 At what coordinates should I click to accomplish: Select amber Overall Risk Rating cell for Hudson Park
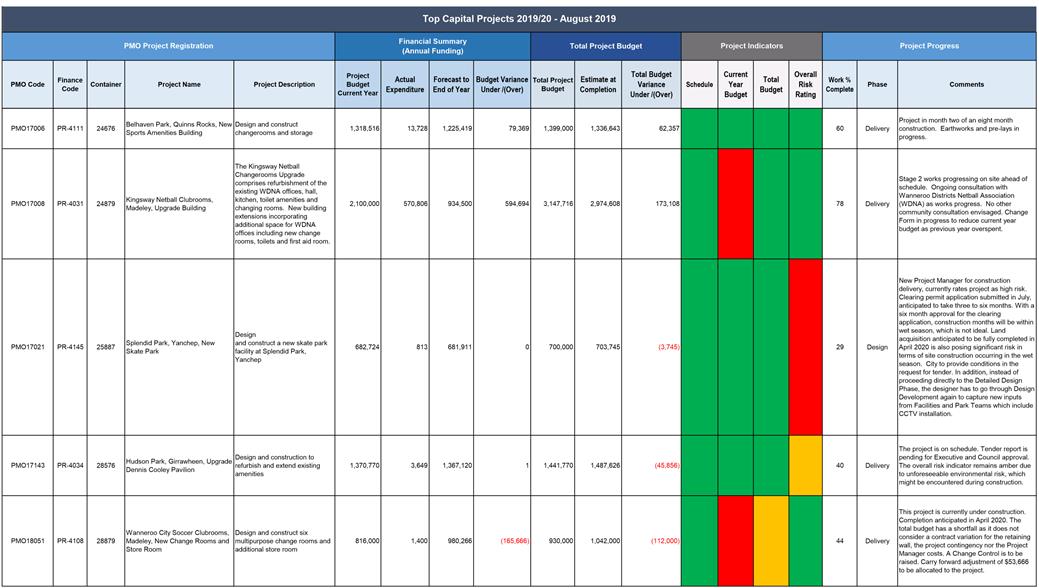click(805, 465)
